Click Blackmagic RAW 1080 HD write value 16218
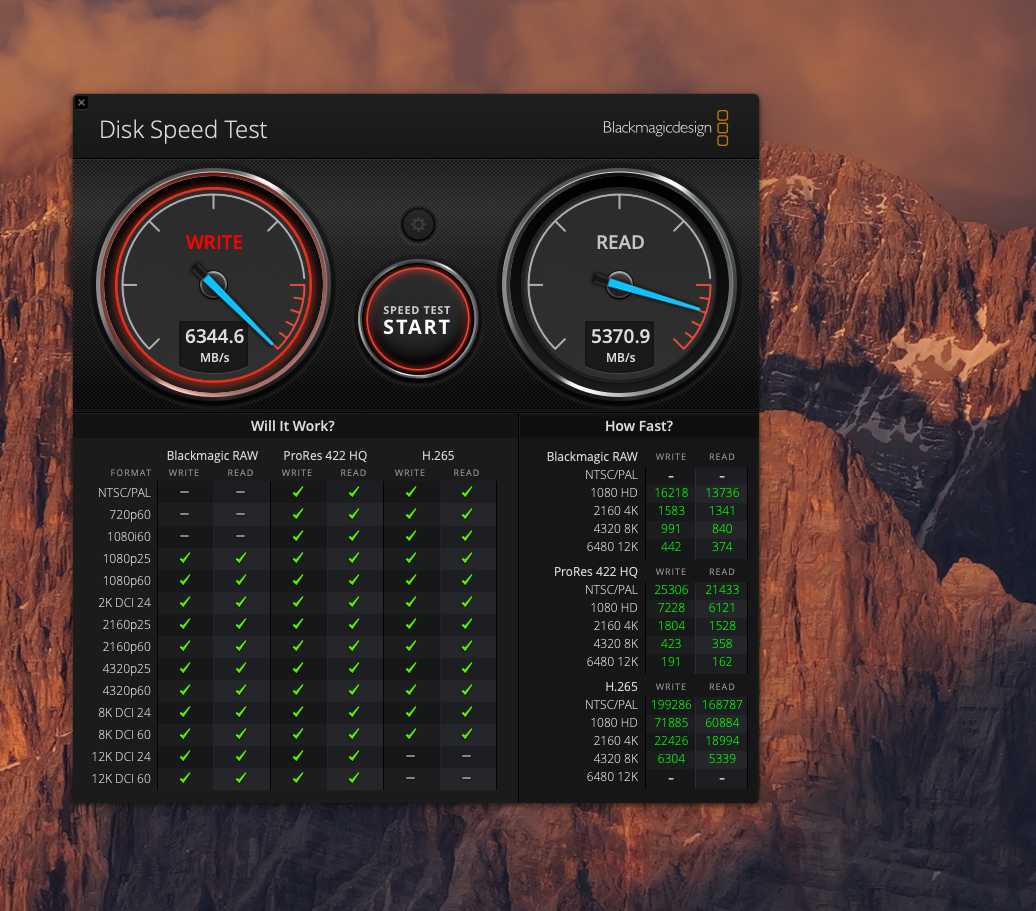This screenshot has width=1036, height=911. (x=671, y=493)
